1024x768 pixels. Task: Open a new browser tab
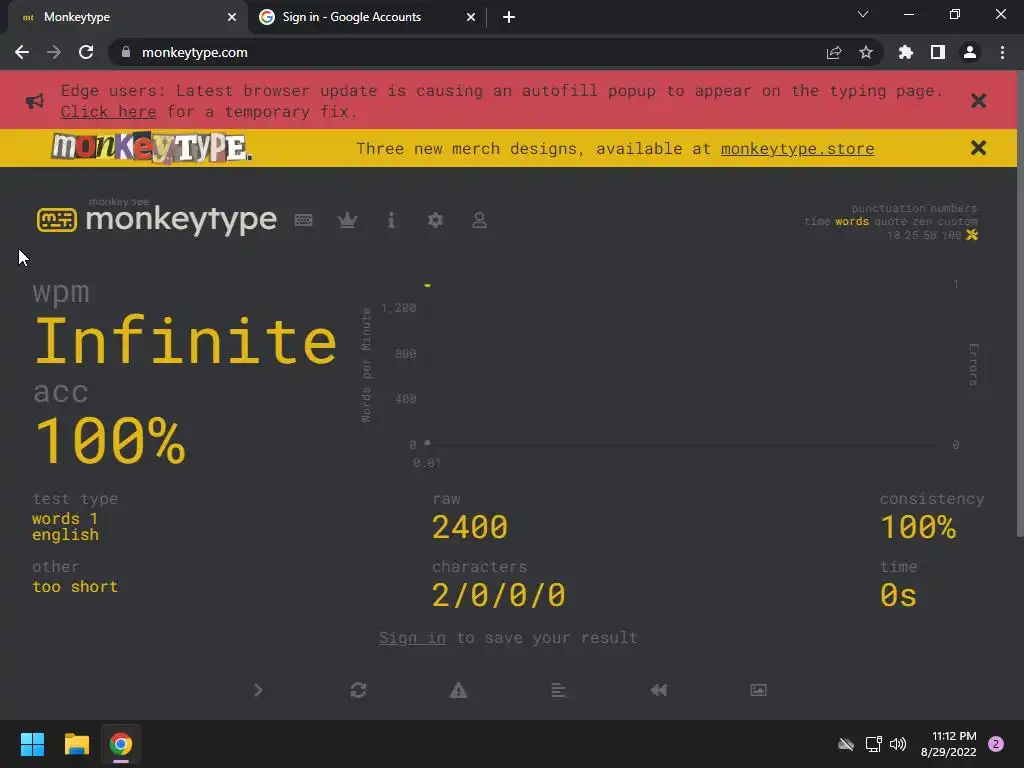(509, 17)
